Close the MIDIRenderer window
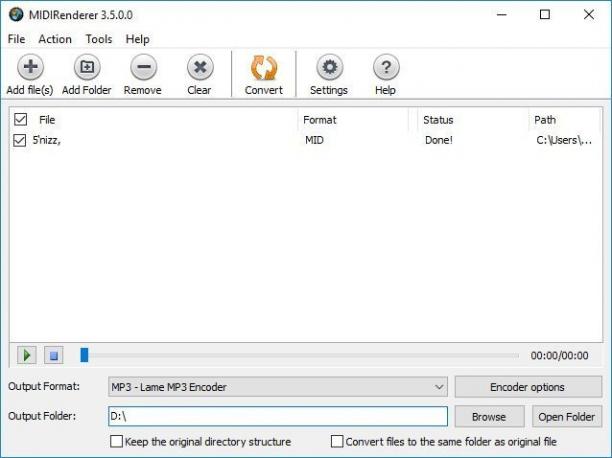 click(589, 15)
